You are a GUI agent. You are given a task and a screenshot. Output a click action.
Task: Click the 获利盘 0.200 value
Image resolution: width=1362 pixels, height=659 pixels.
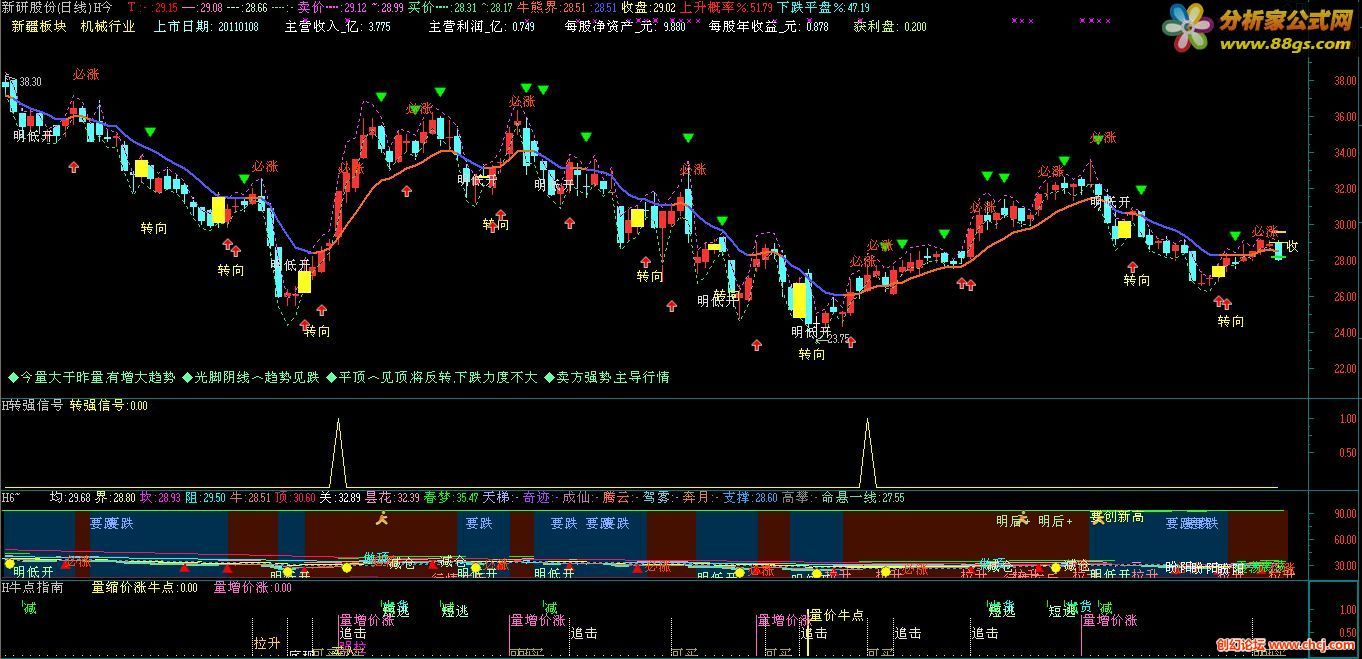coord(890,26)
